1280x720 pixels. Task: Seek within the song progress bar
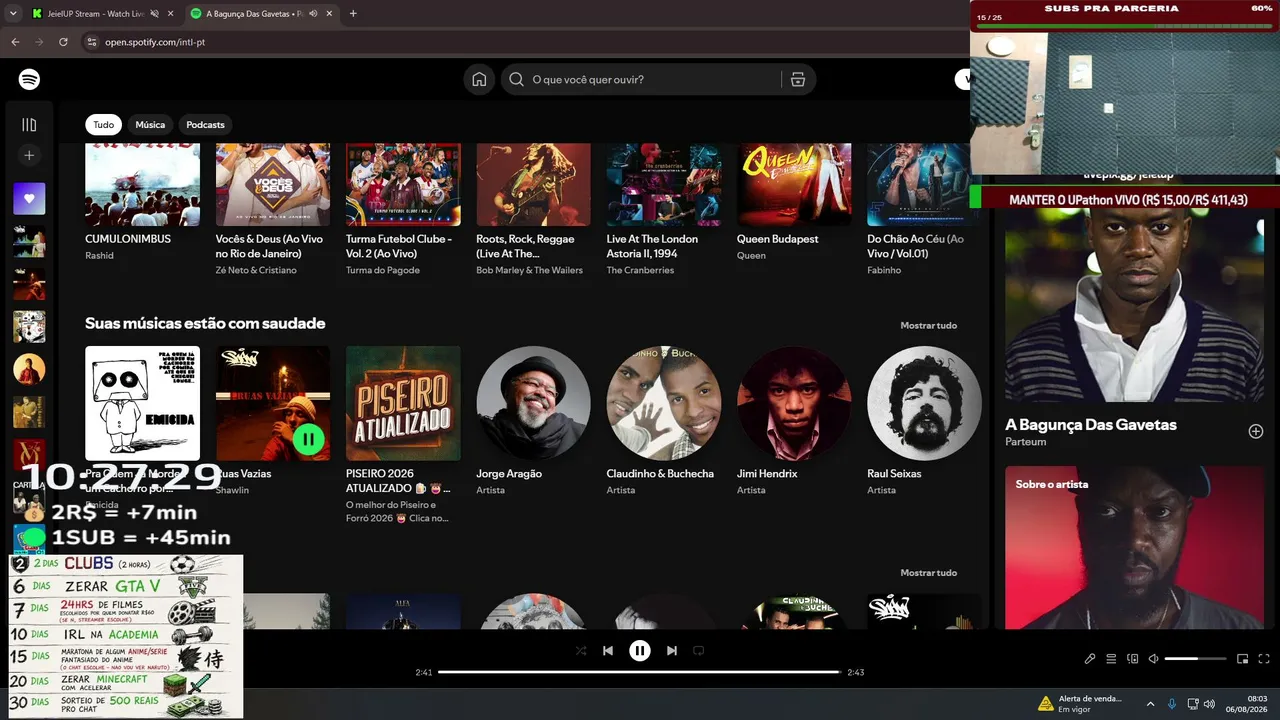tap(640, 672)
